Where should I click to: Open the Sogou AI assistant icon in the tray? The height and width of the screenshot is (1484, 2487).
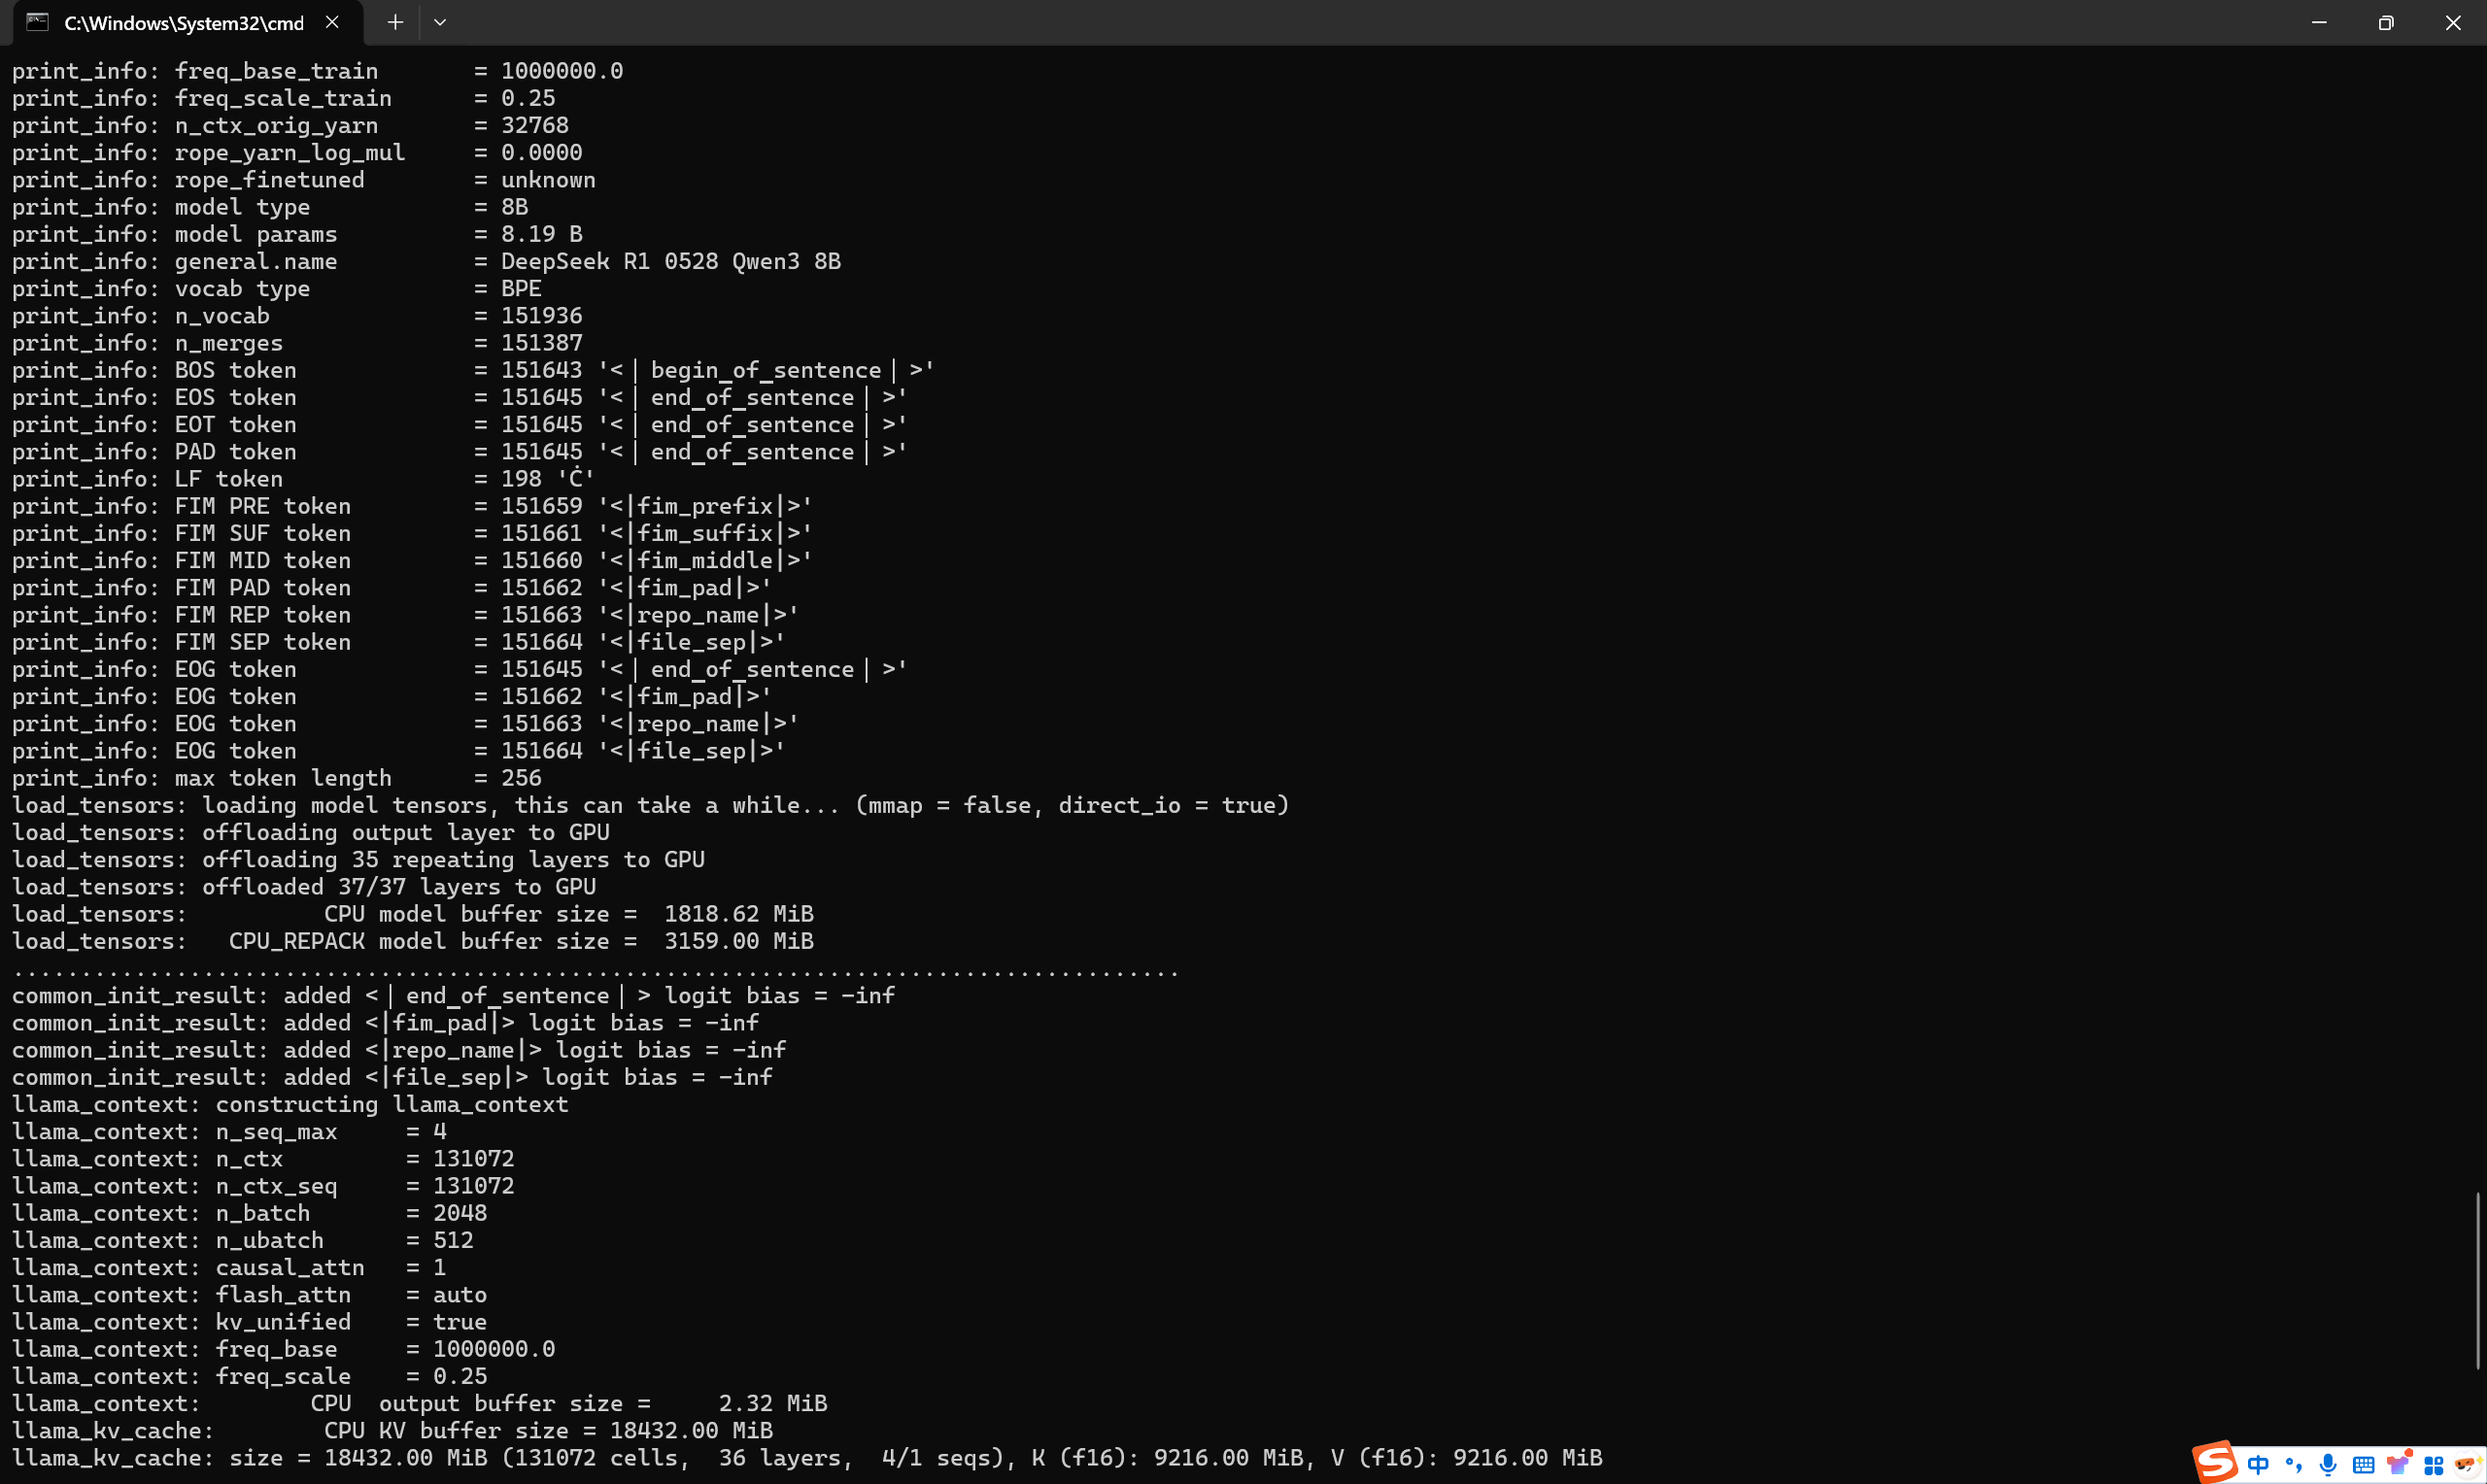click(x=2468, y=1466)
